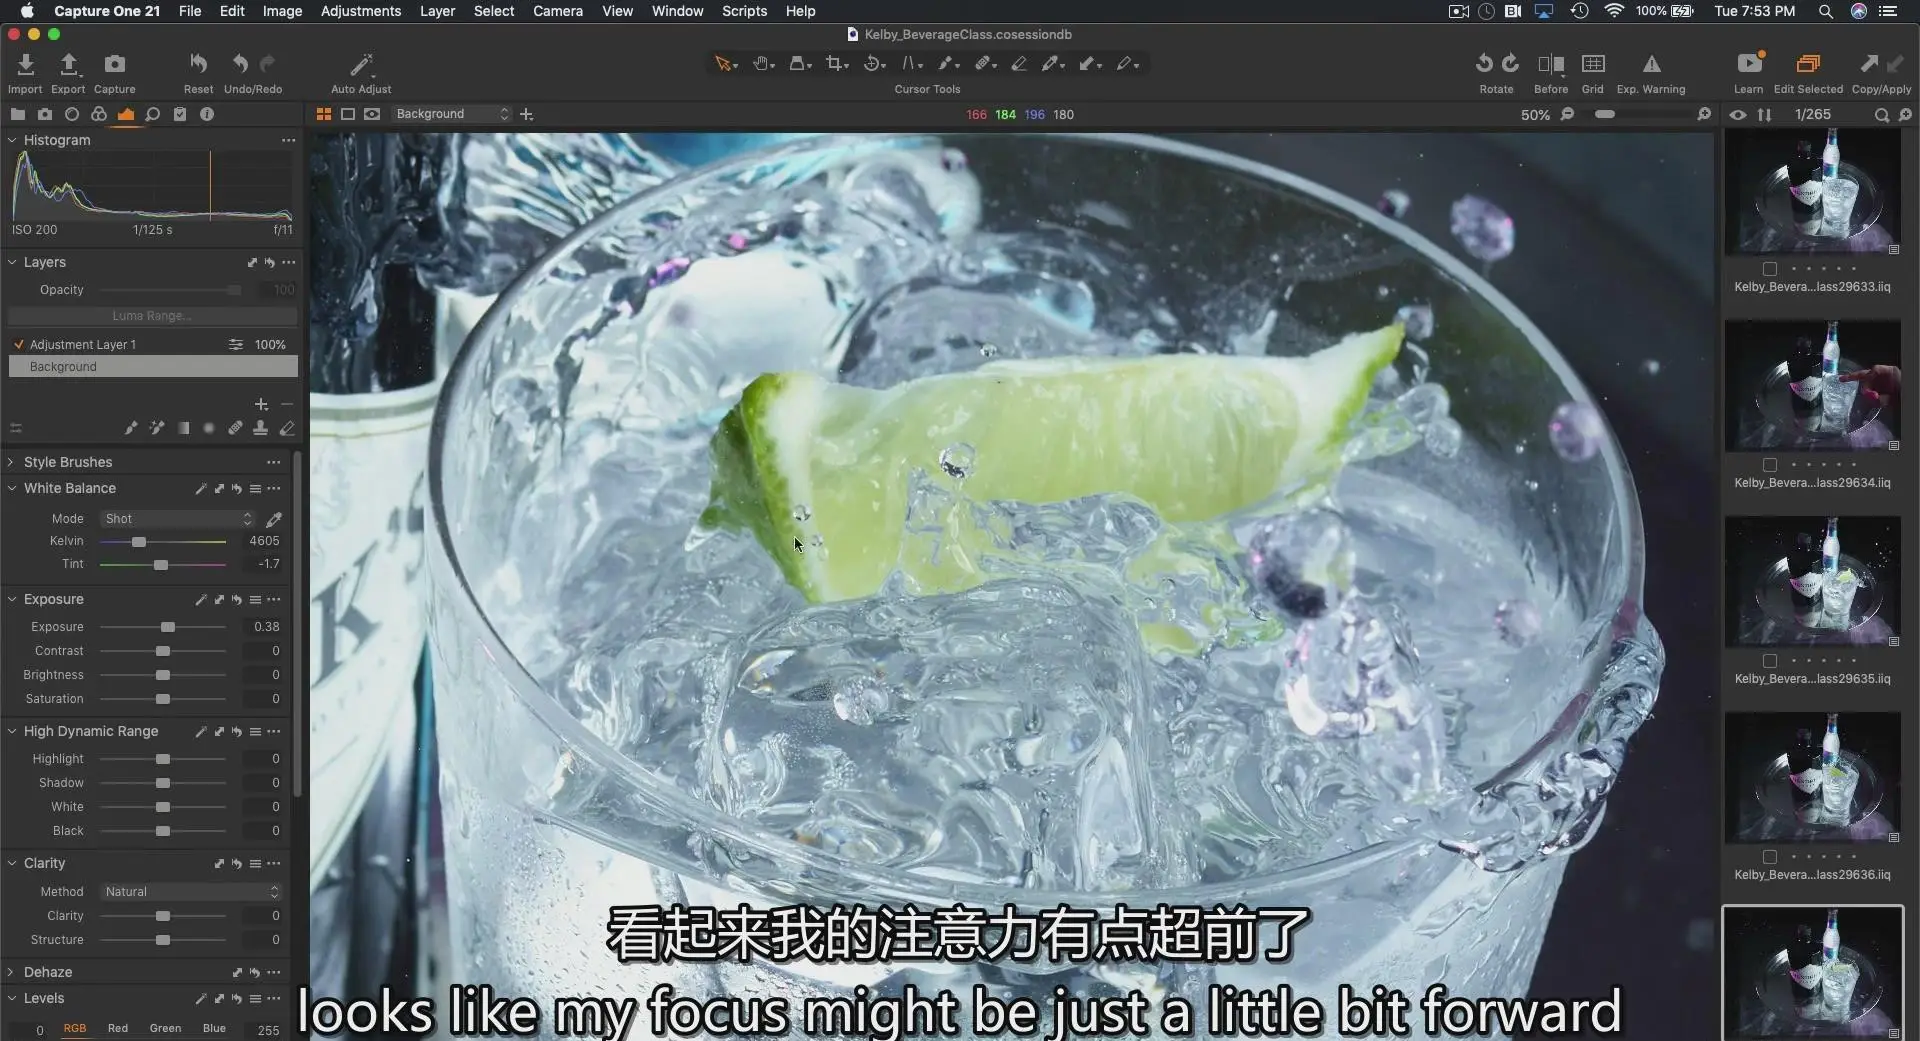This screenshot has height=1041, width=1920.
Task: Toggle the Exp. Warning indicator
Action: pos(1651,64)
